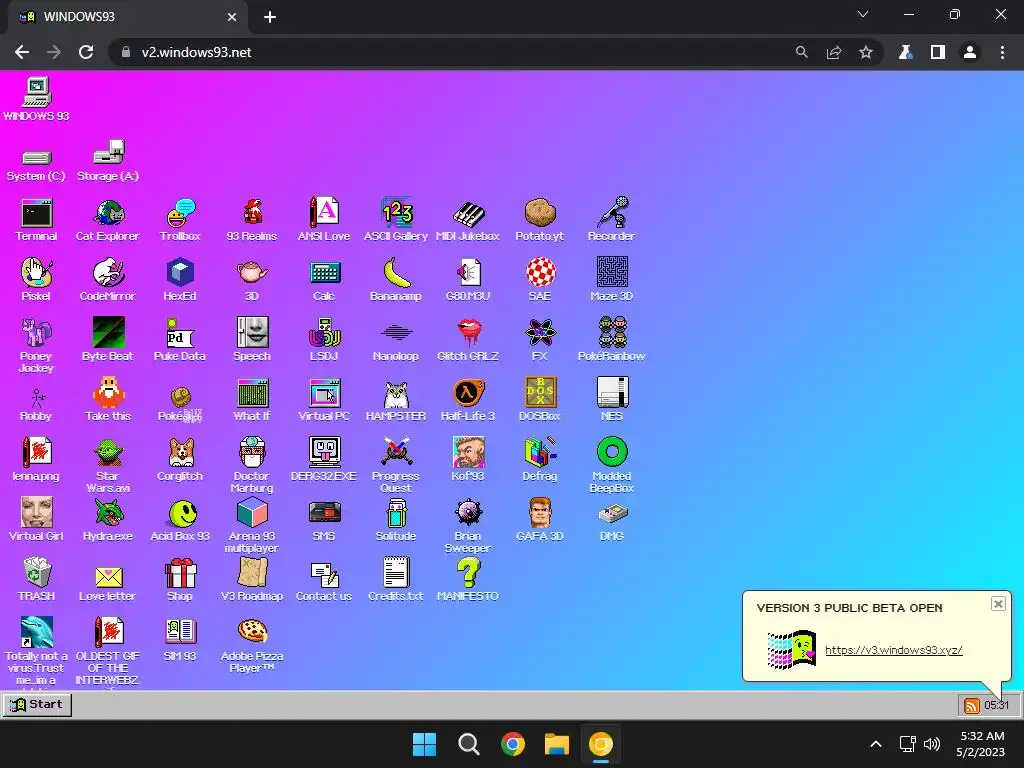Open the Shop gift box icon

click(180, 580)
